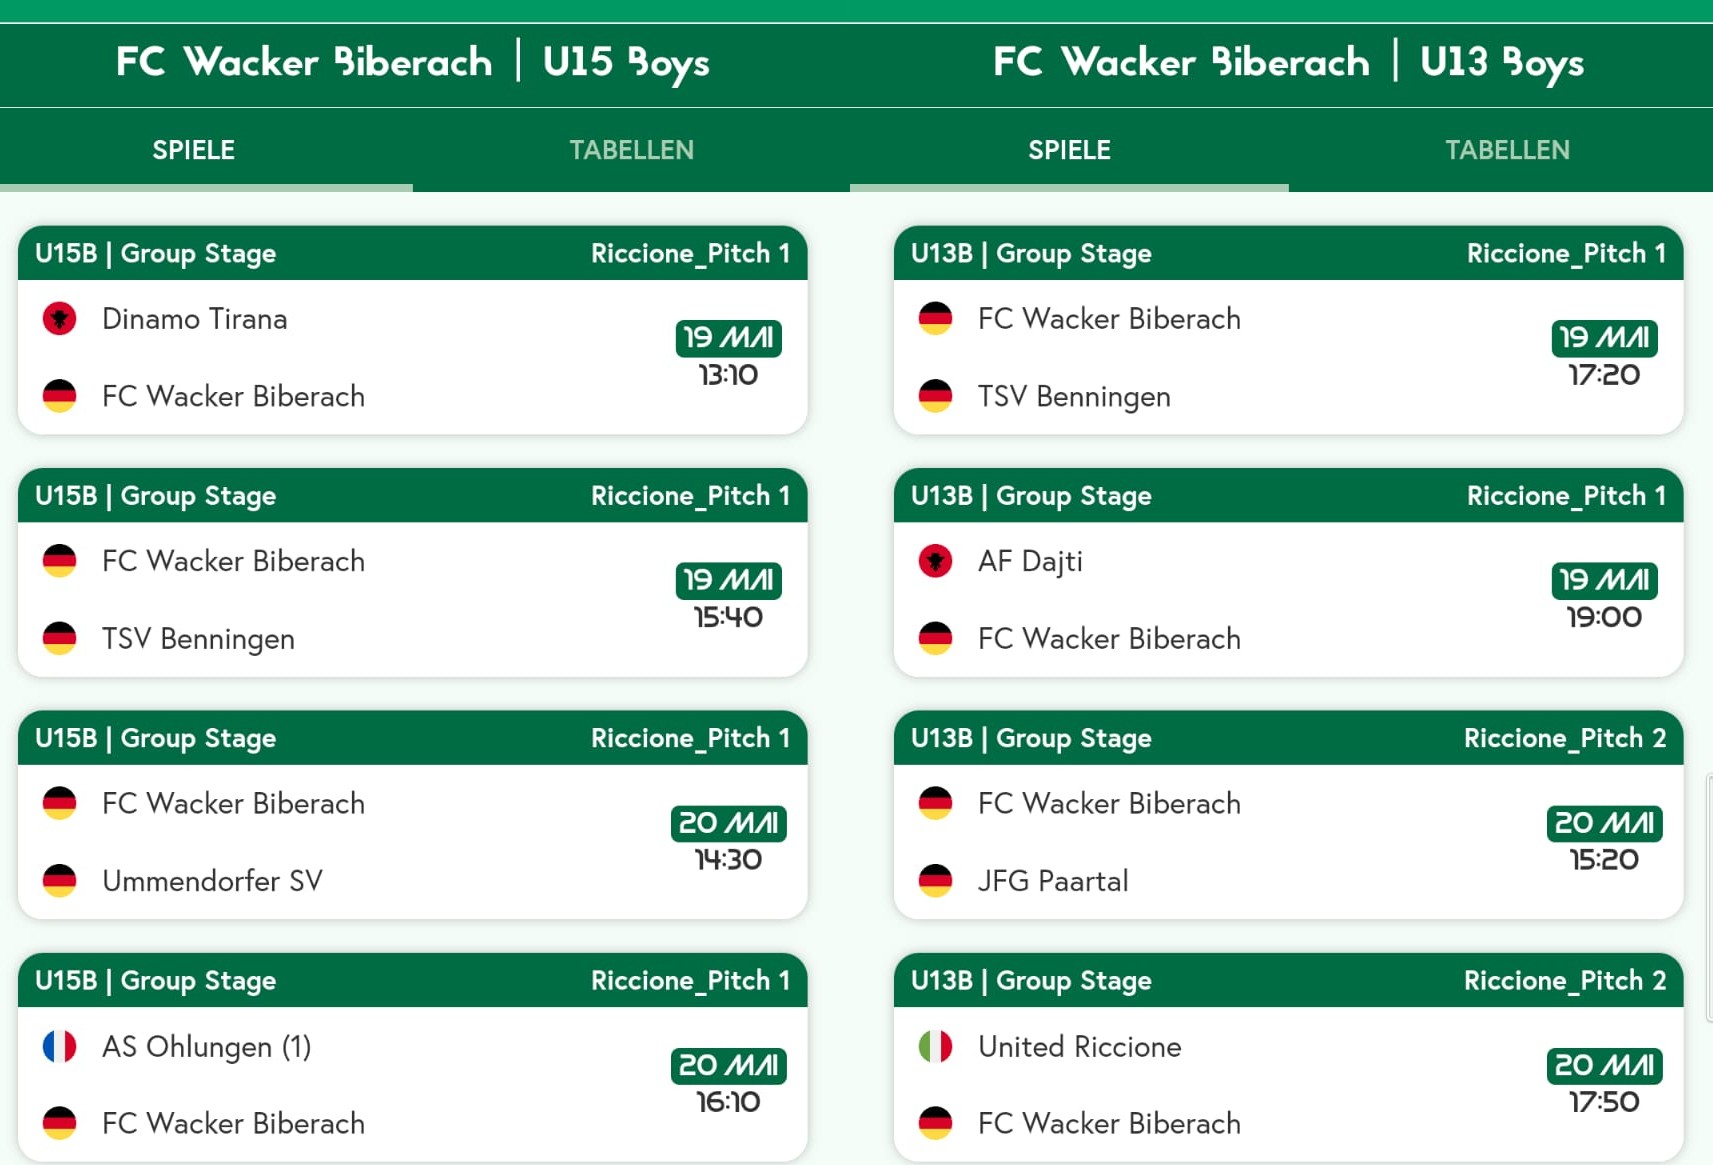Screen dimensions: 1713x1165
Task: Open the Dinamo Tirana team link
Action: (x=195, y=319)
